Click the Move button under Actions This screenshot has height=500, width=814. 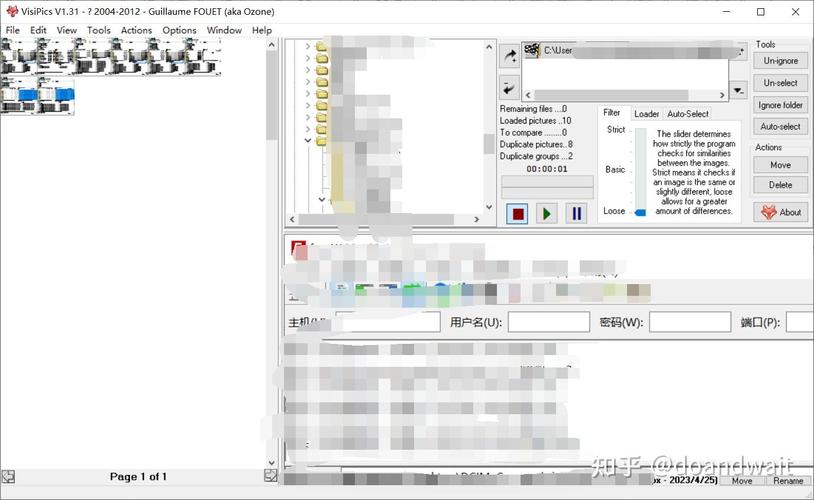pyautogui.click(x=780, y=165)
